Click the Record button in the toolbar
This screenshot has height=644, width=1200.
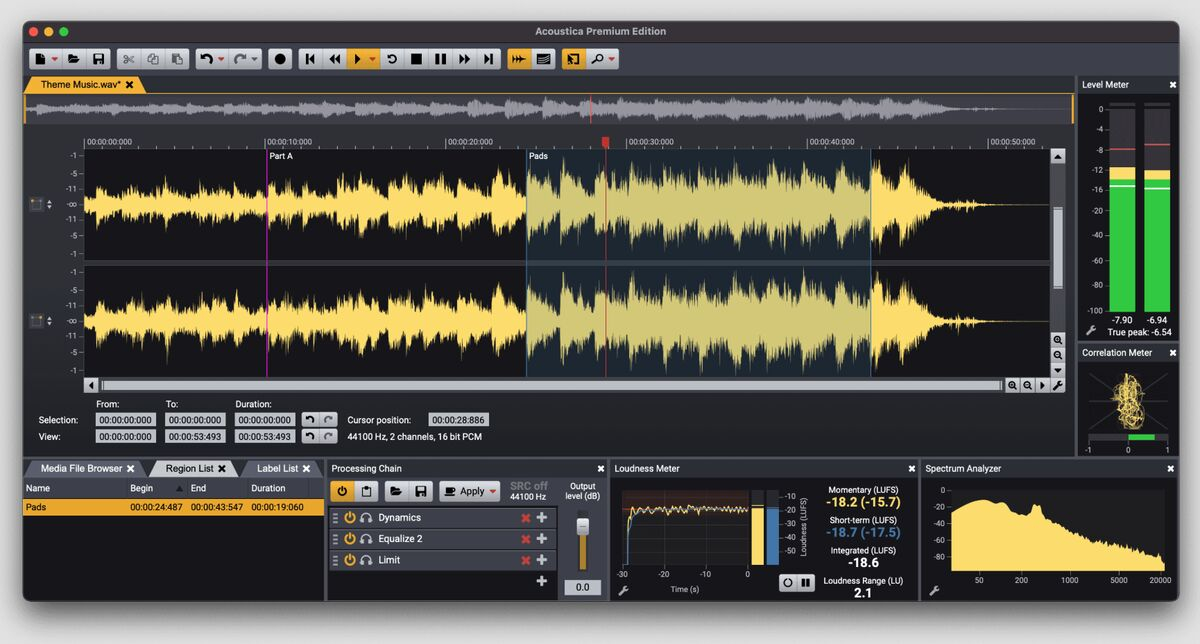pyautogui.click(x=281, y=60)
